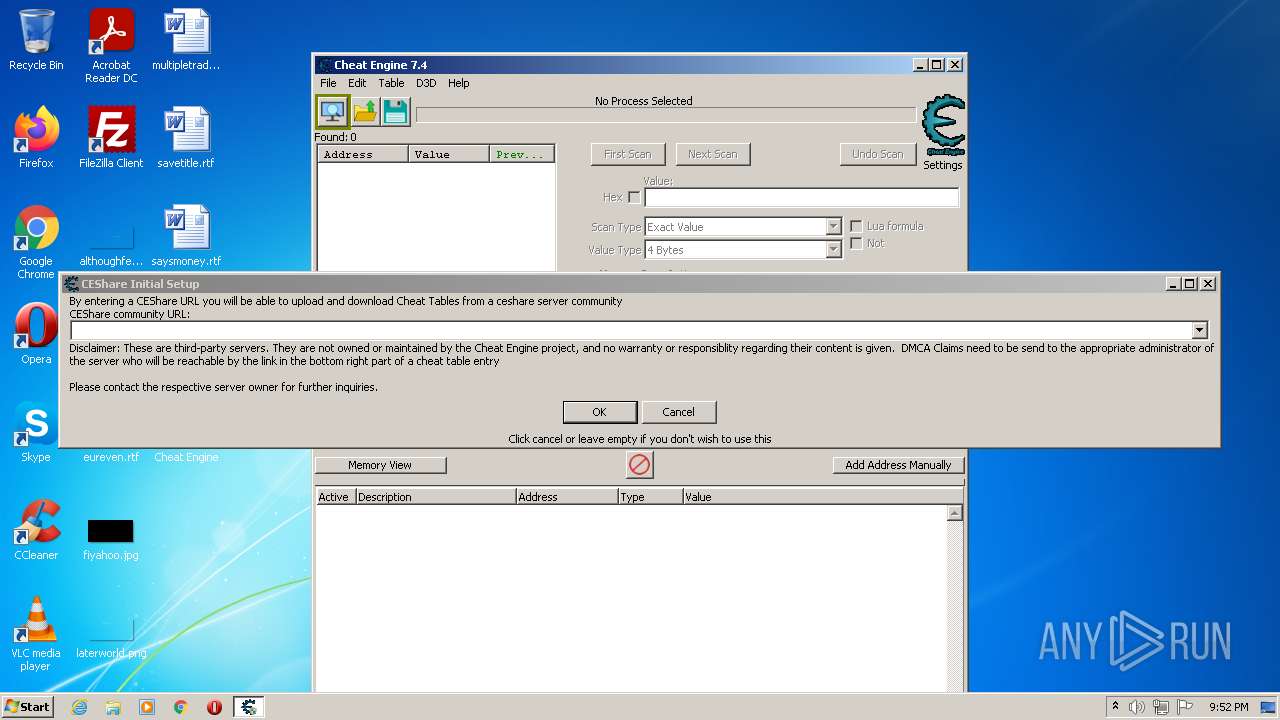Viewport: 1280px width, 720px height.
Task: Expand the CEShare community URL dropdown arrow
Action: tap(1199, 330)
